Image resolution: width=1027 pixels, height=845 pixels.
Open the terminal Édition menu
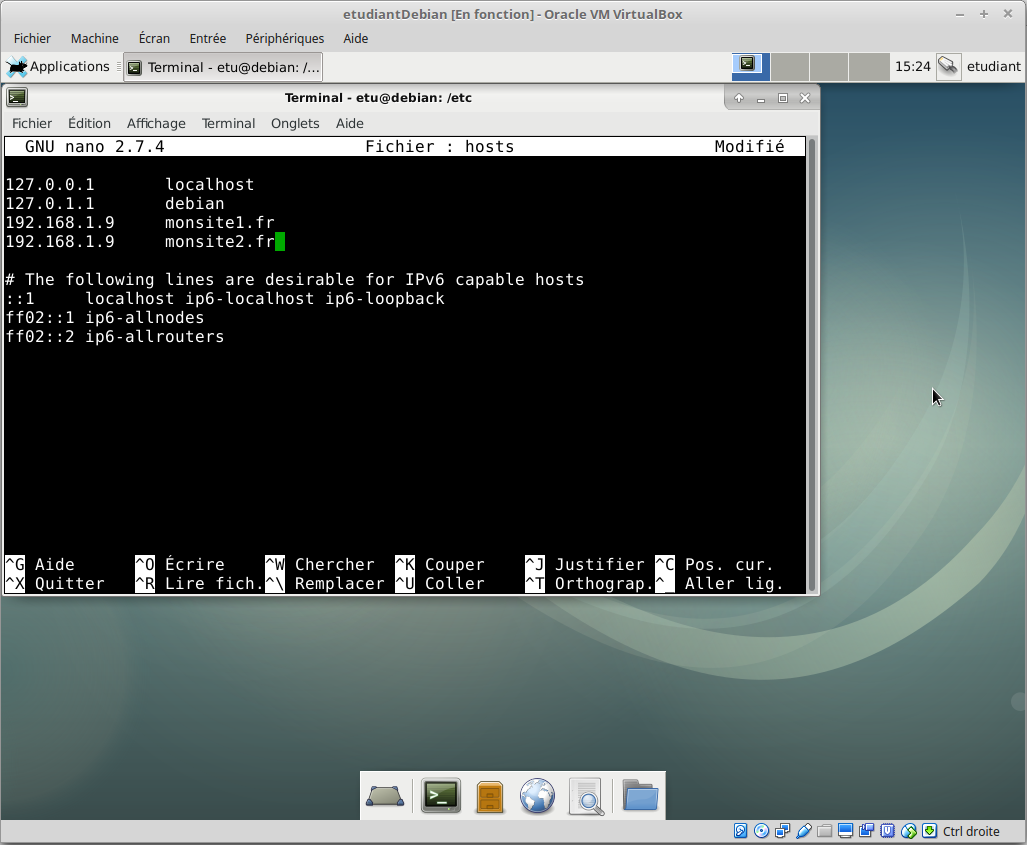point(89,123)
